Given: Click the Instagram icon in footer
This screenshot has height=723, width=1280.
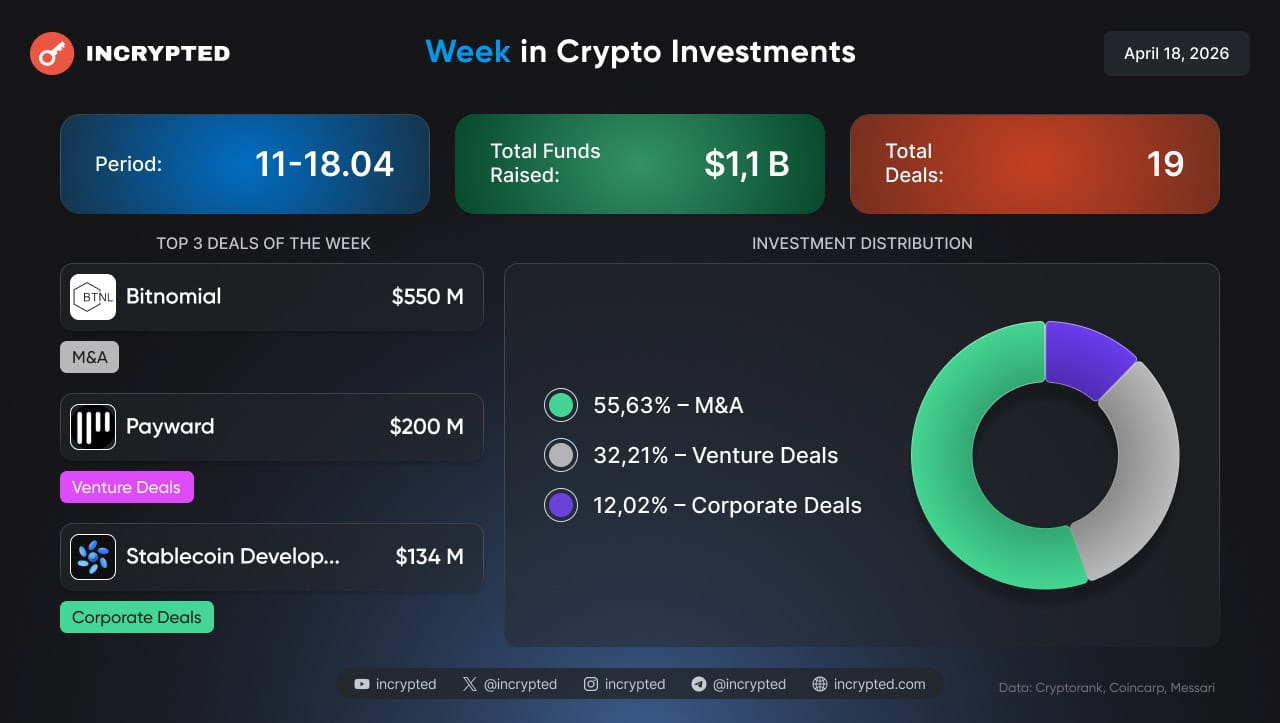Looking at the screenshot, I should coord(591,684).
